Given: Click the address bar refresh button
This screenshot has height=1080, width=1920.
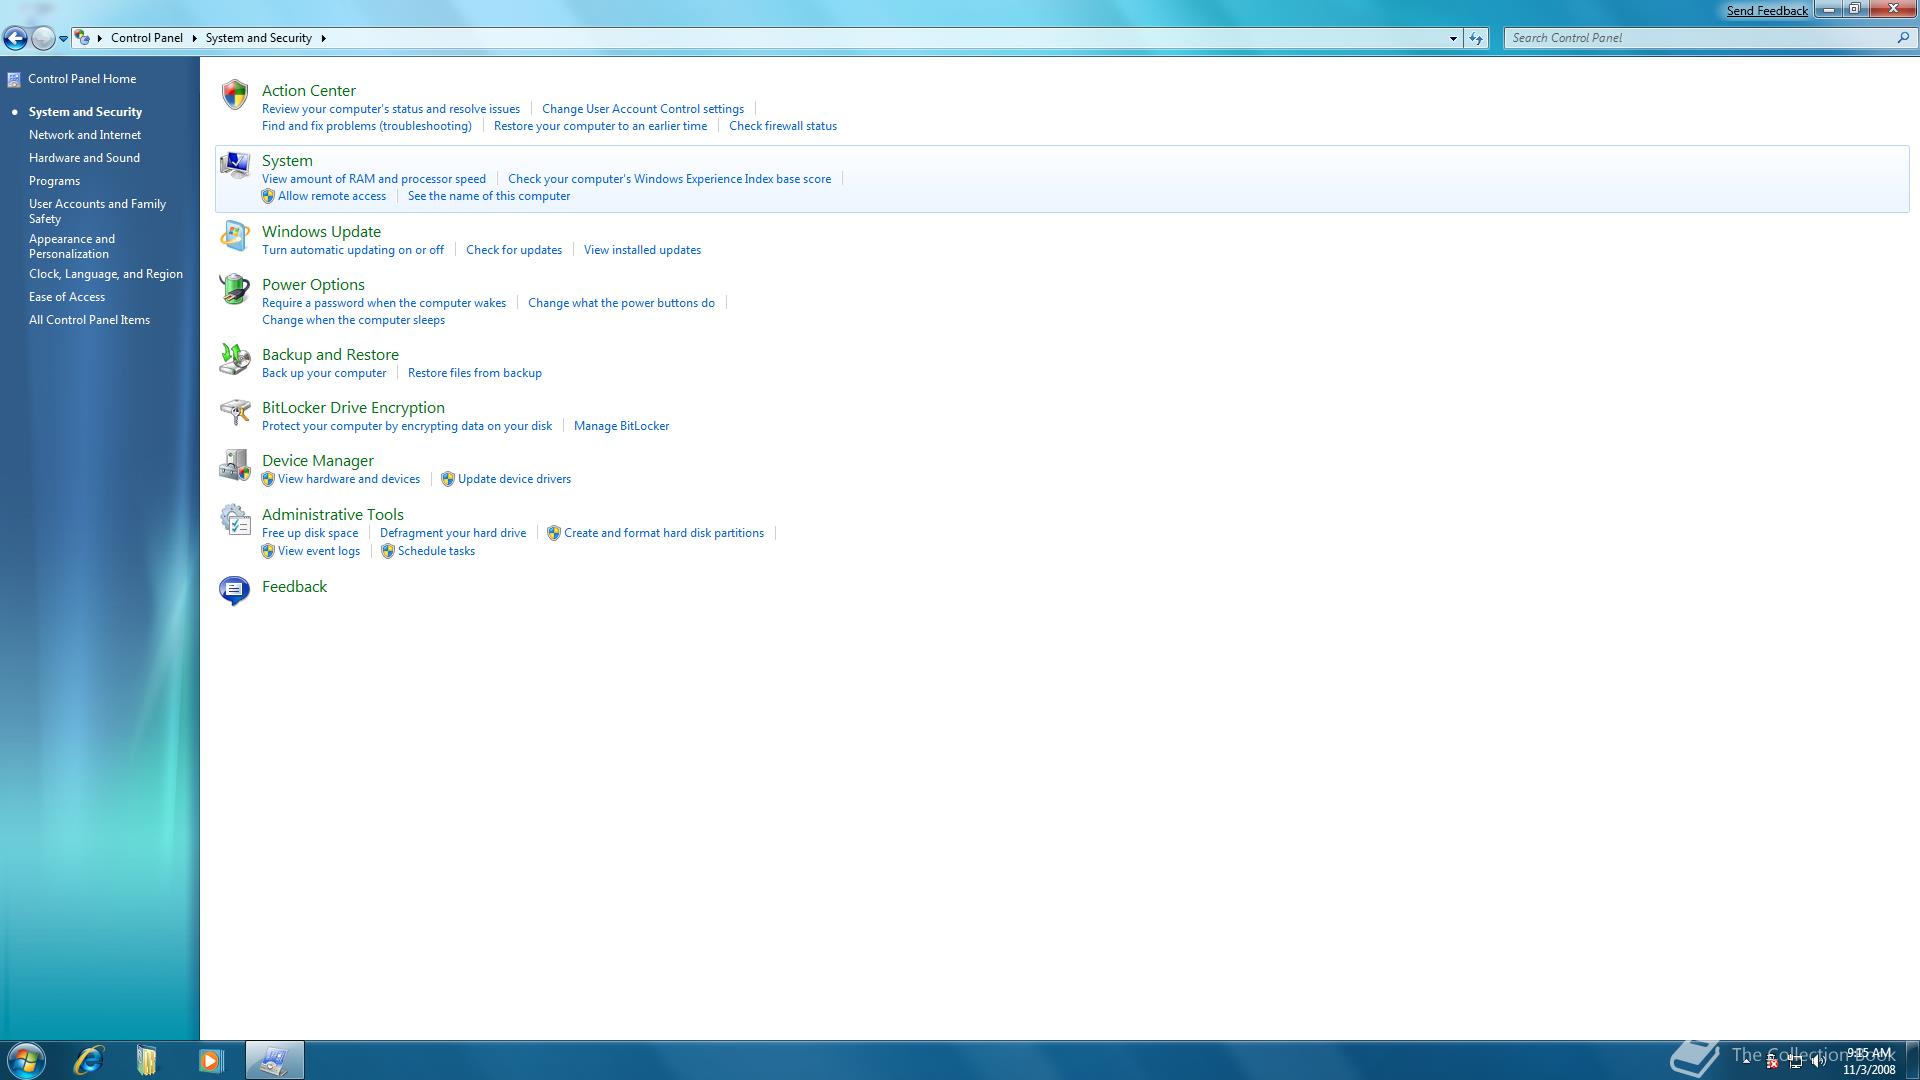Looking at the screenshot, I should point(1476,38).
